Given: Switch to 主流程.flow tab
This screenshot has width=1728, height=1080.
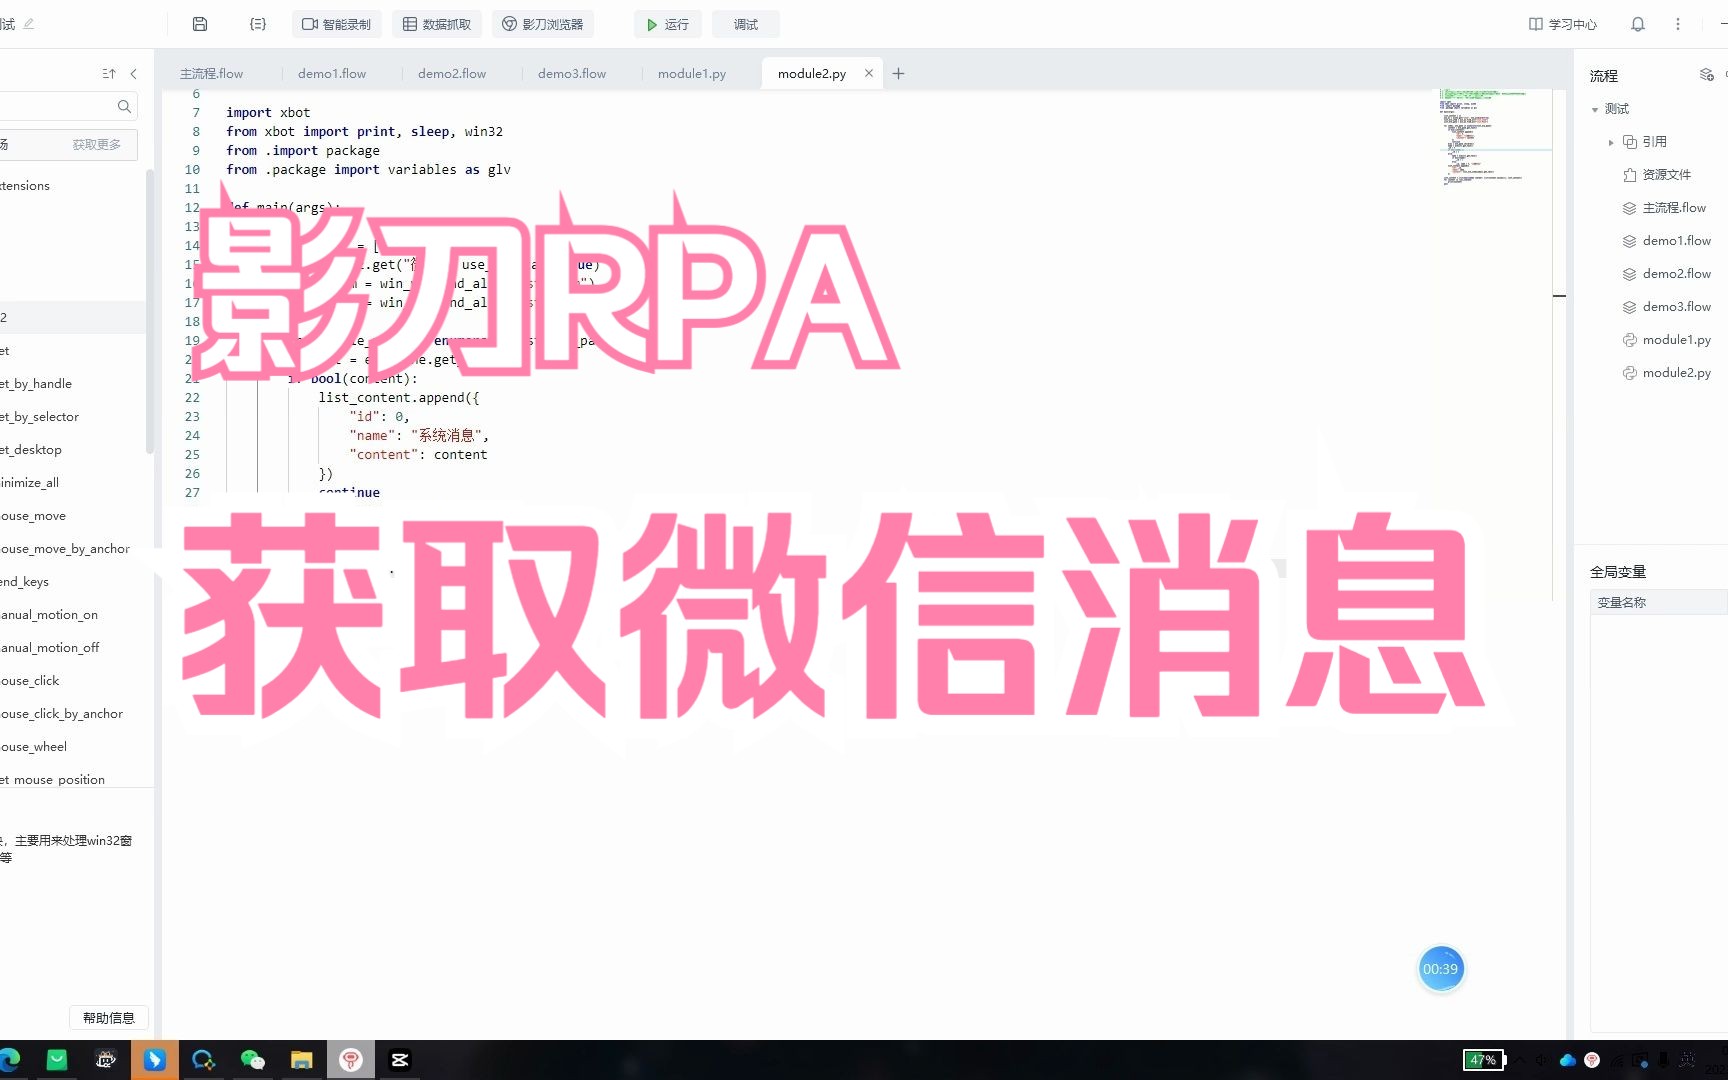Looking at the screenshot, I should pyautogui.click(x=212, y=73).
